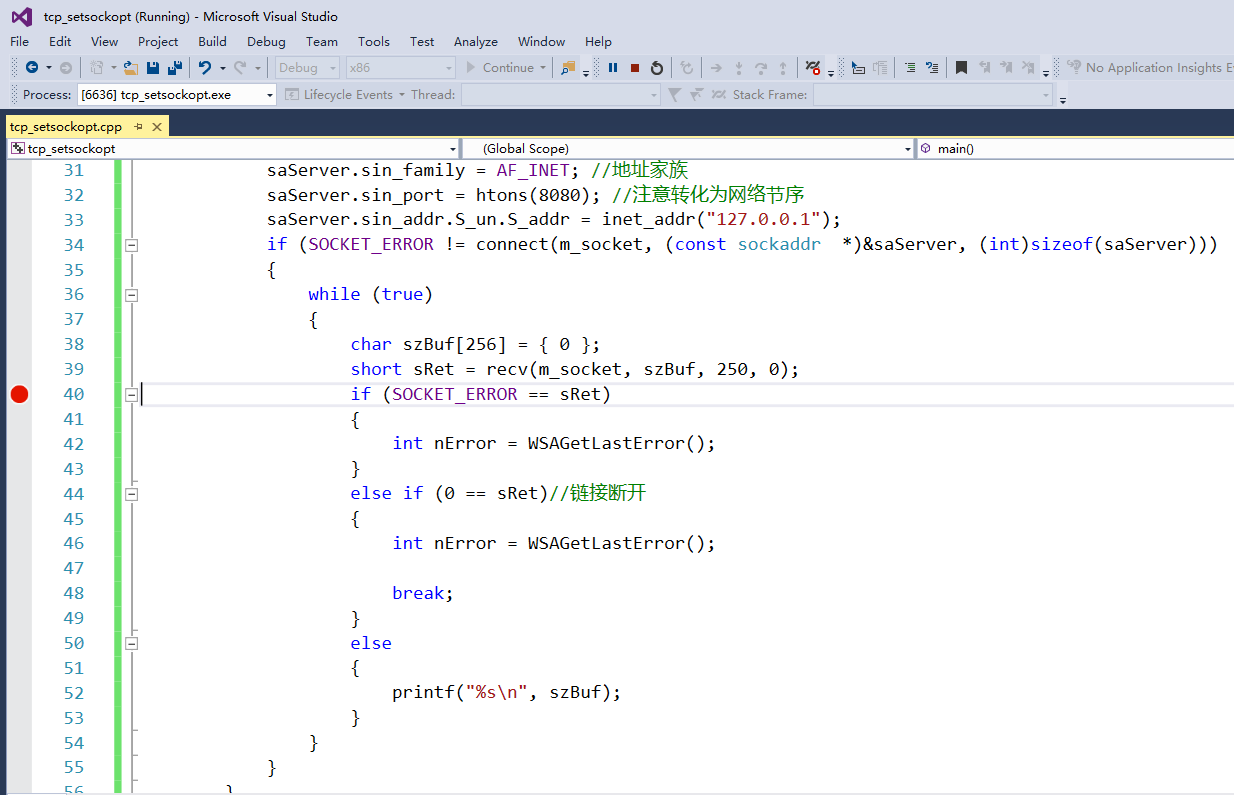Click the disable all breakpoints icon

click(813, 68)
